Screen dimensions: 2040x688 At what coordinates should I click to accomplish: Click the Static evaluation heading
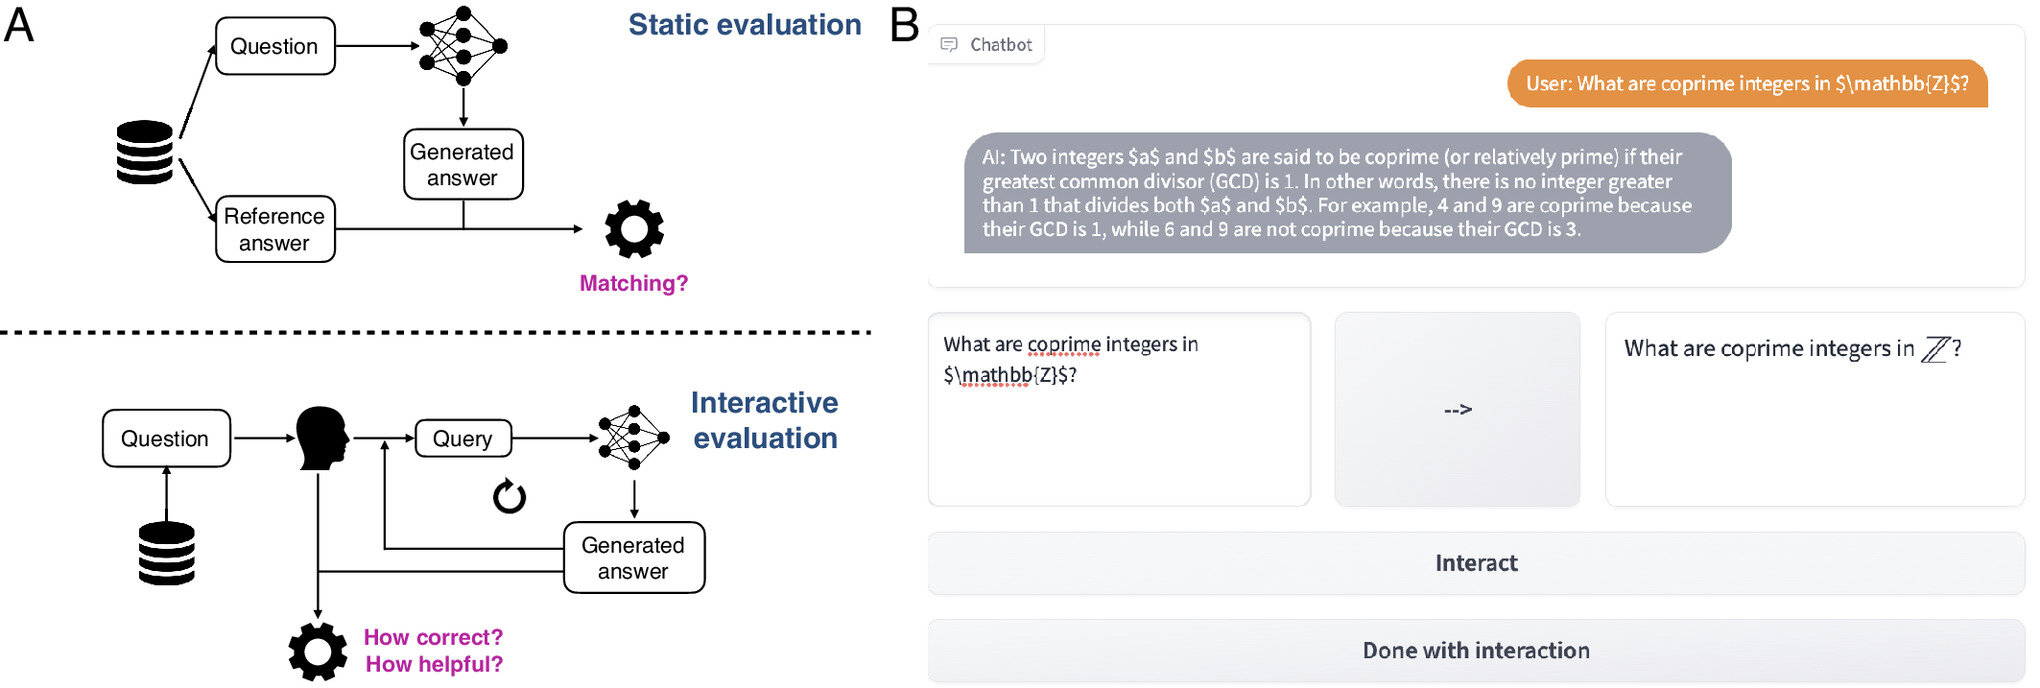pyautogui.click(x=744, y=25)
